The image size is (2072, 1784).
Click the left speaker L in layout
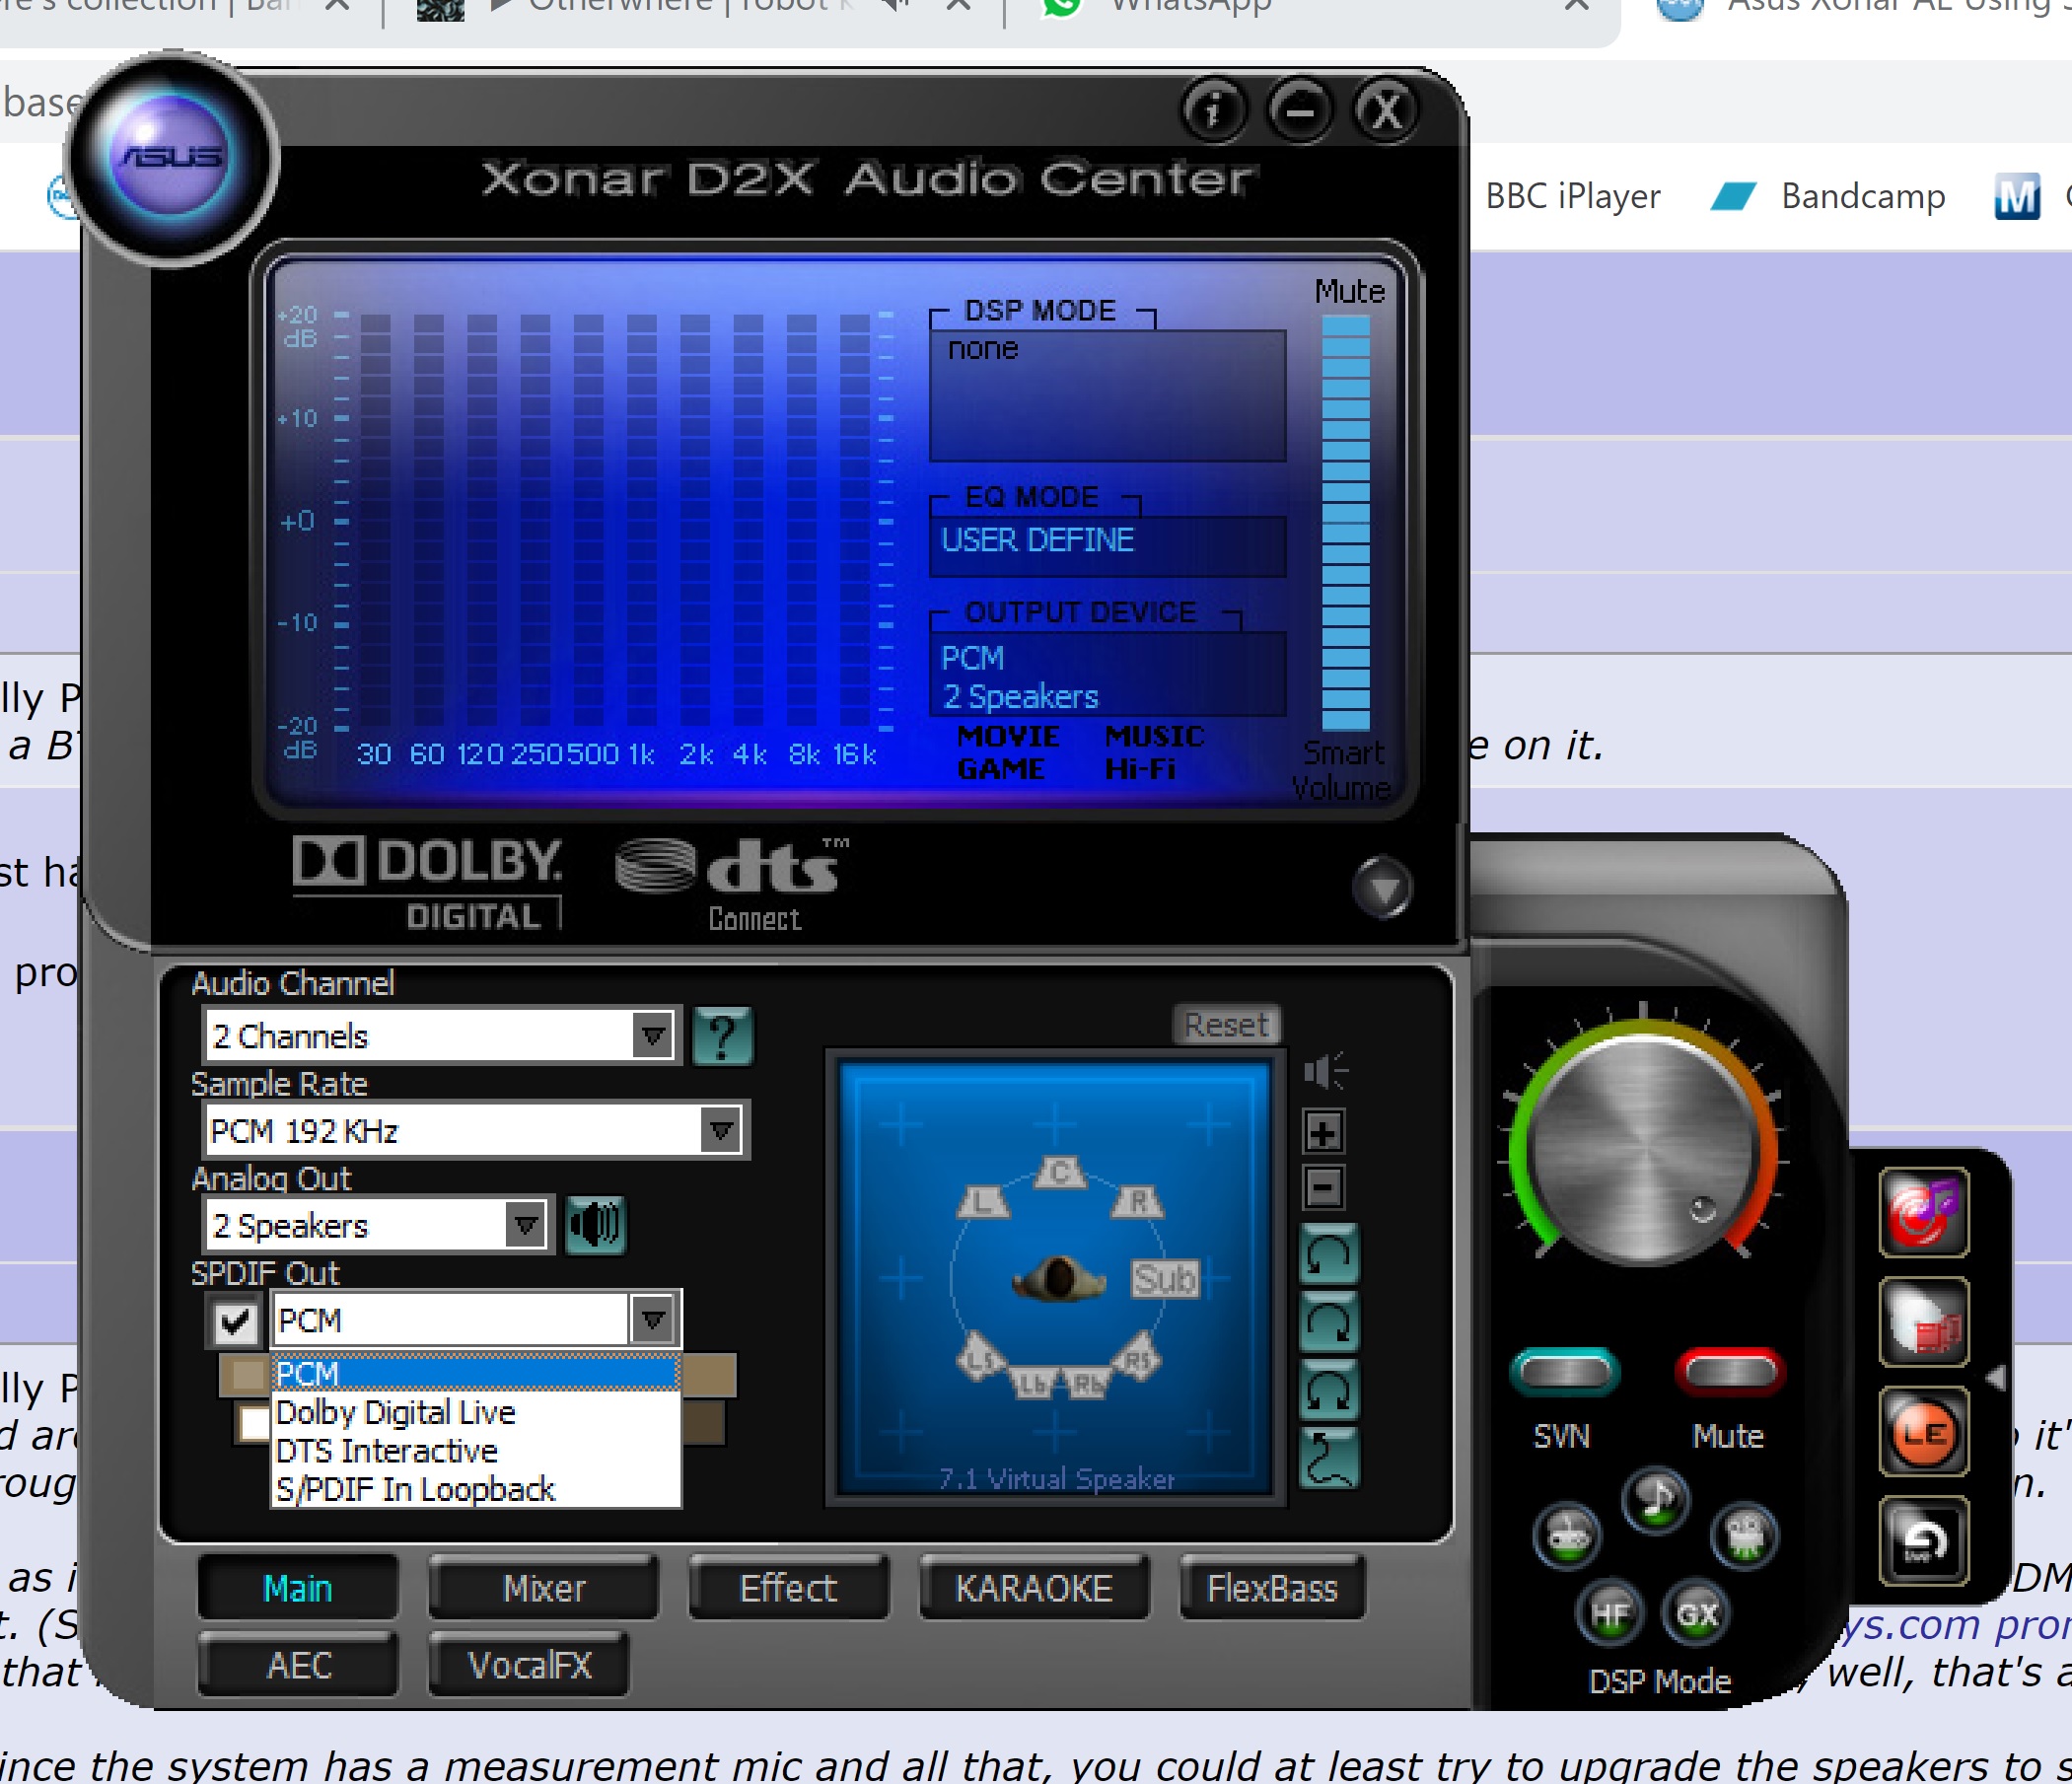tap(984, 1201)
